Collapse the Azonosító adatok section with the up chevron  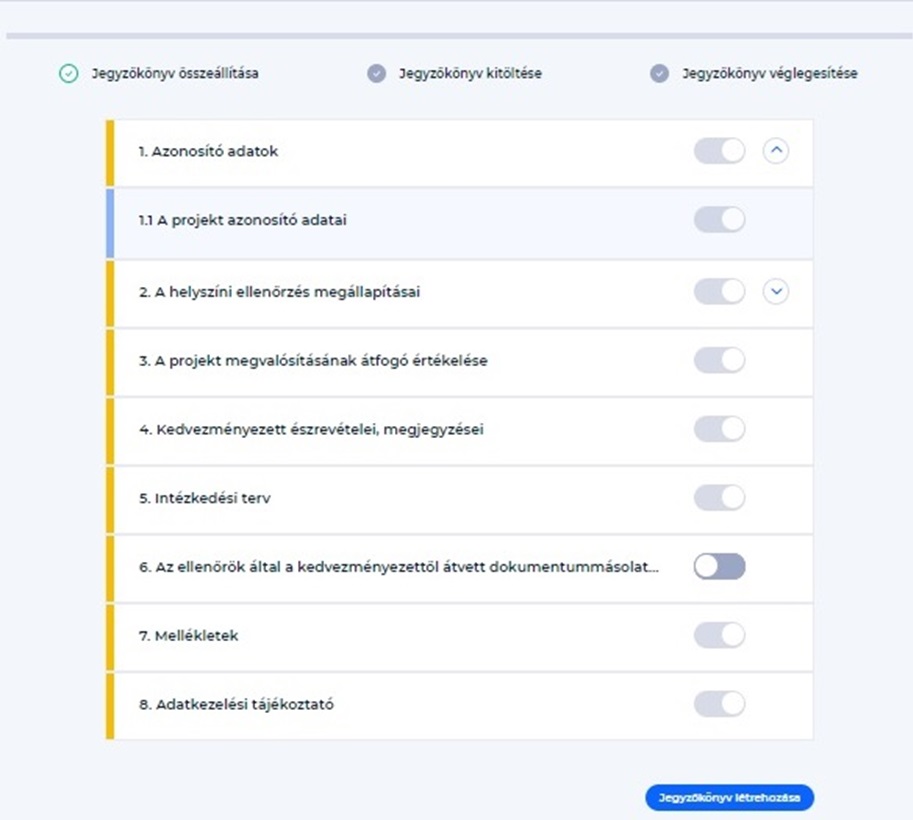[x=776, y=151]
